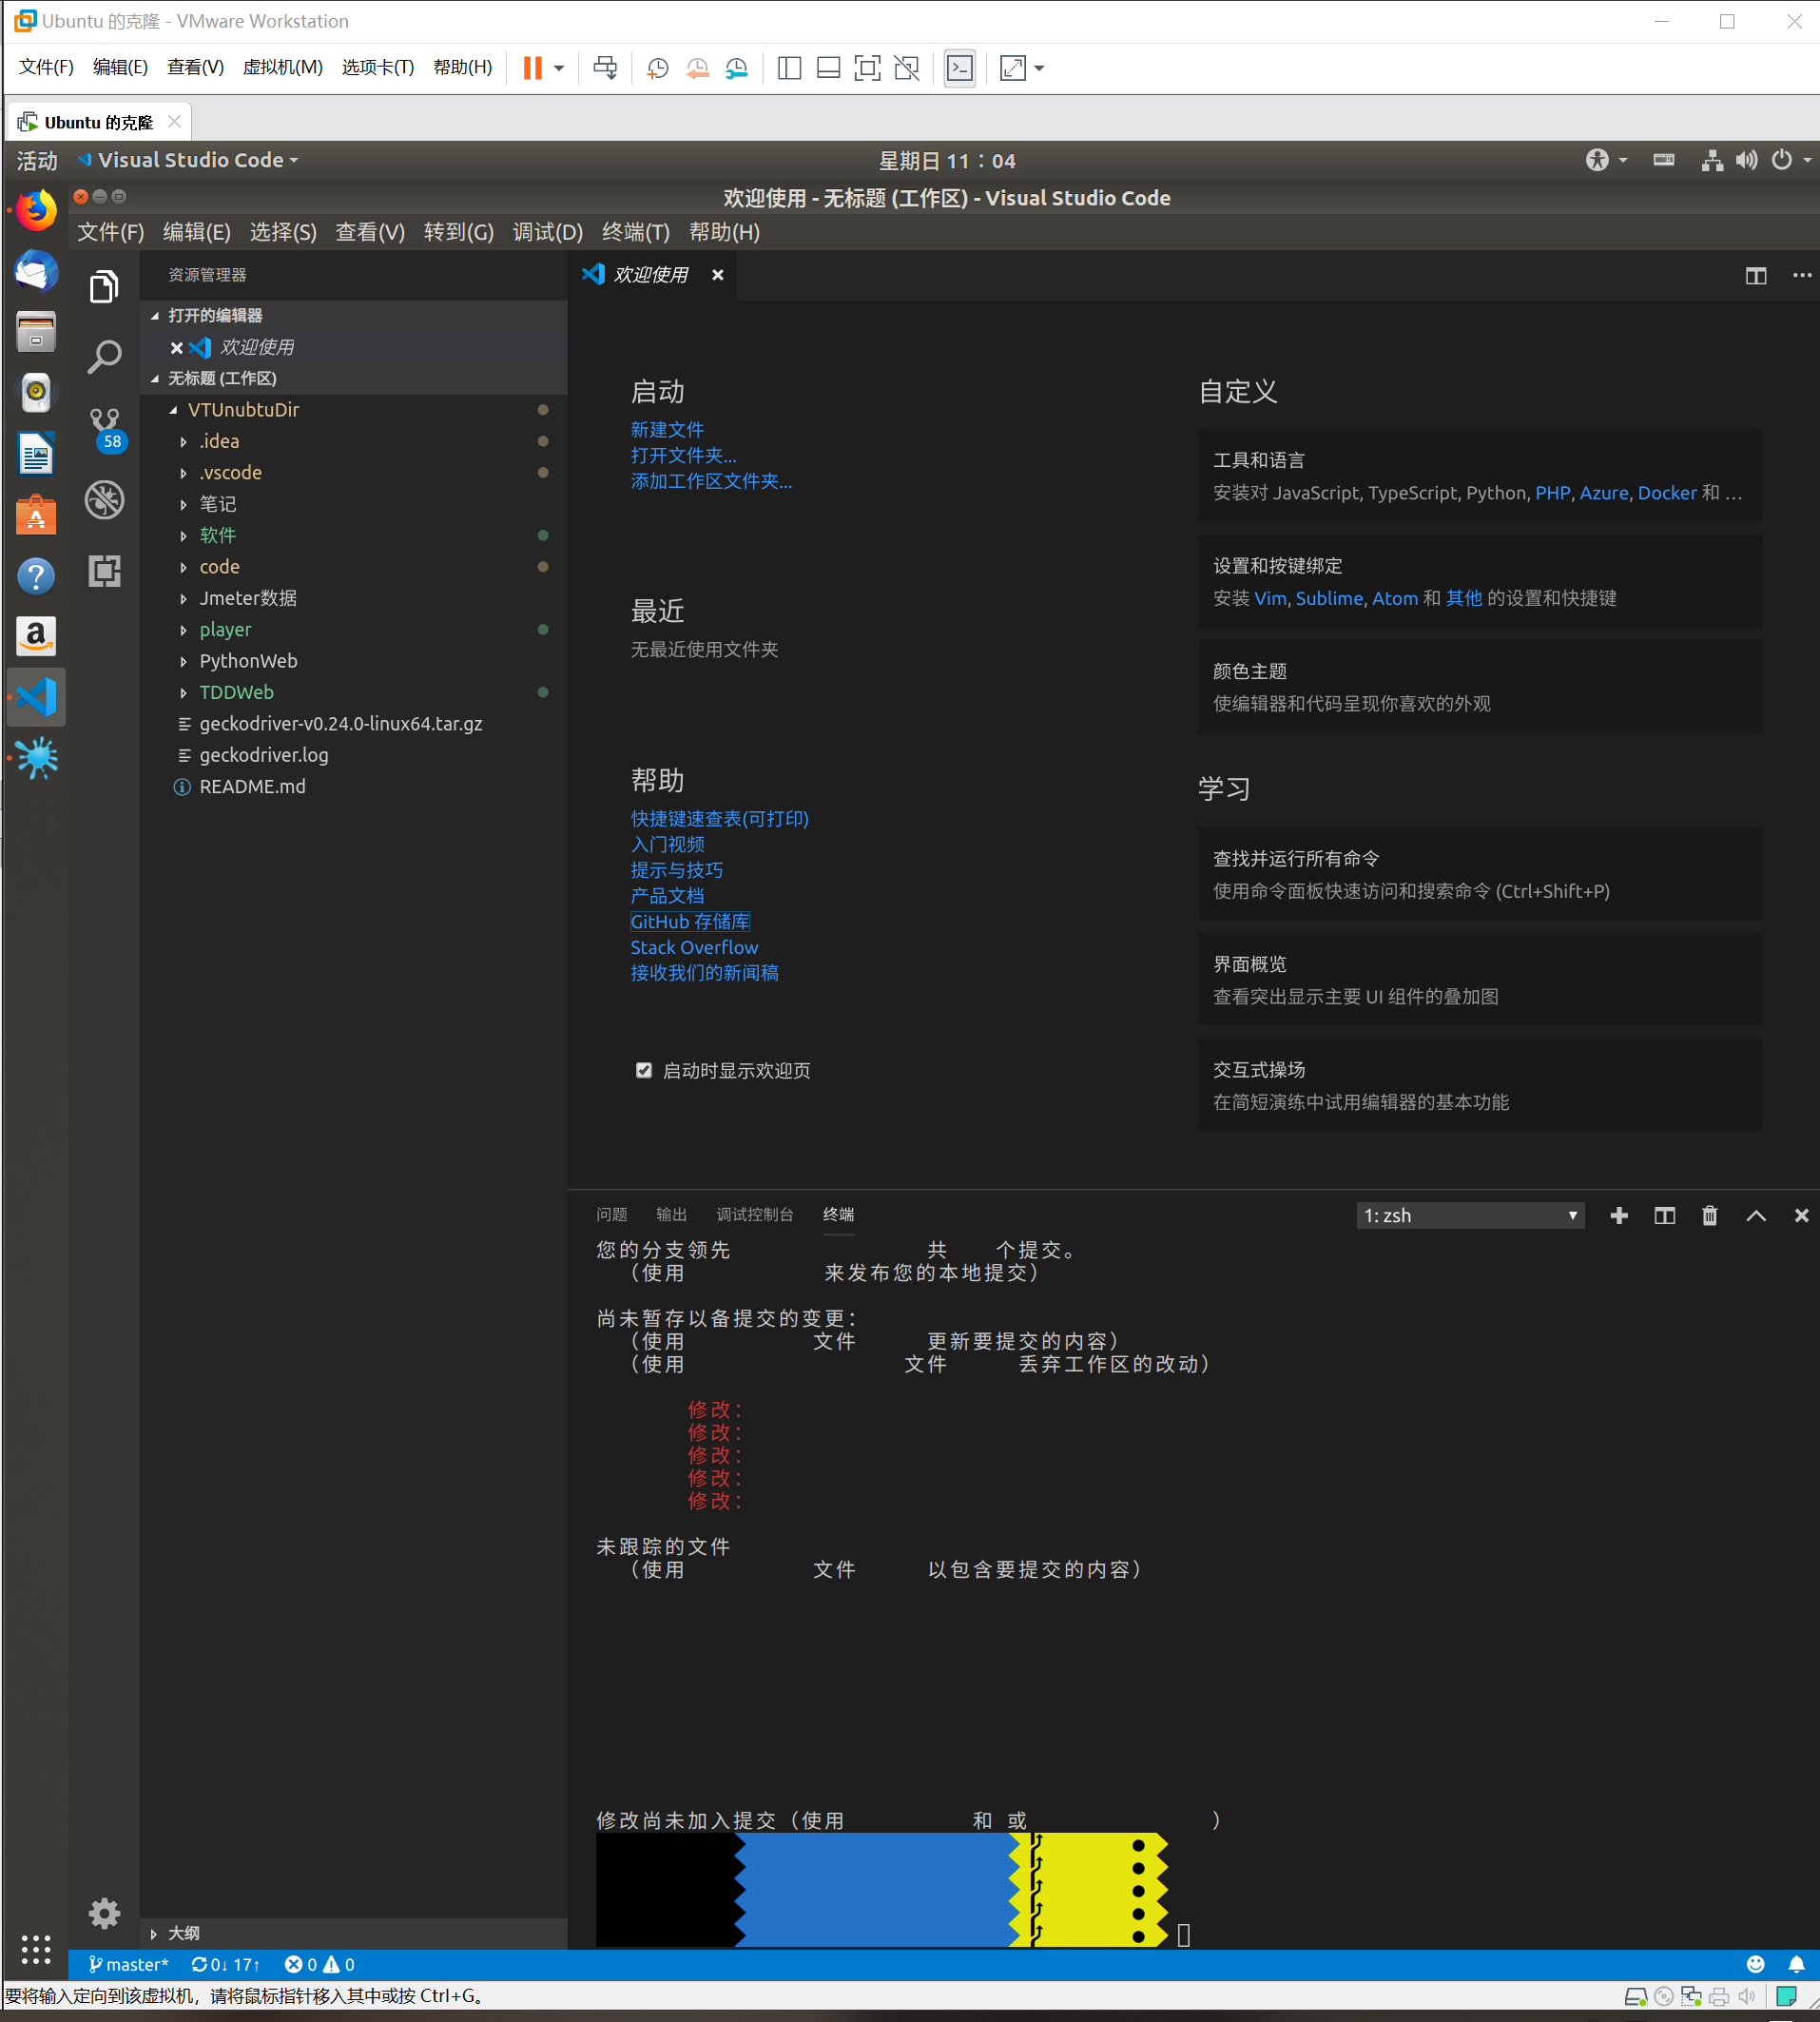
Task: Open VMware 虚拟机(M) menu
Action: point(282,67)
